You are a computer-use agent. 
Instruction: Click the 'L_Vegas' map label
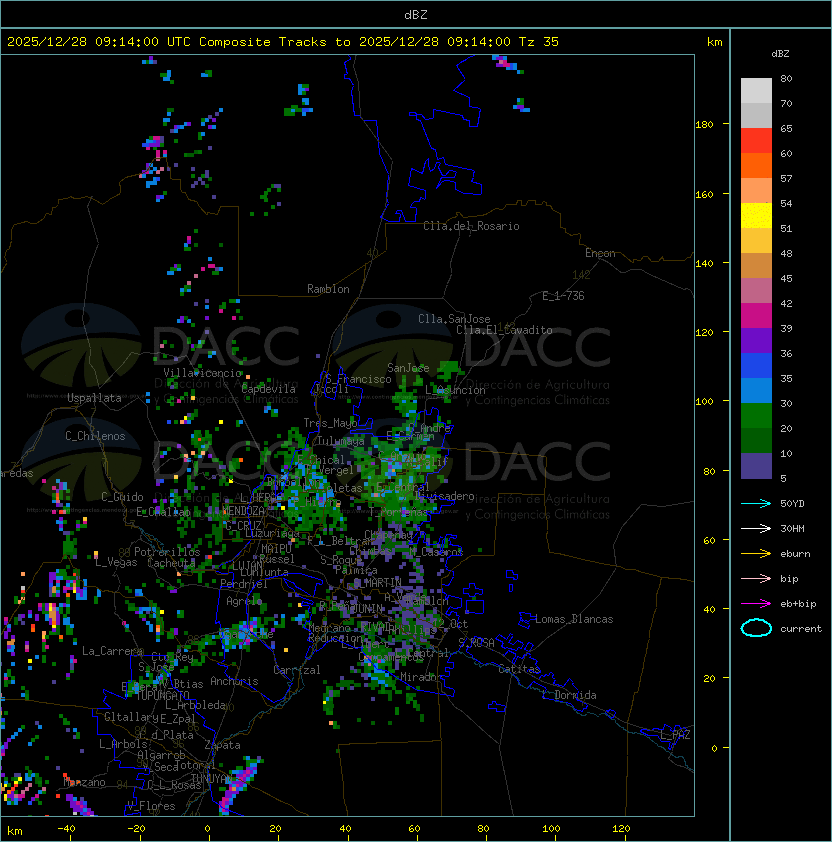tap(116, 562)
